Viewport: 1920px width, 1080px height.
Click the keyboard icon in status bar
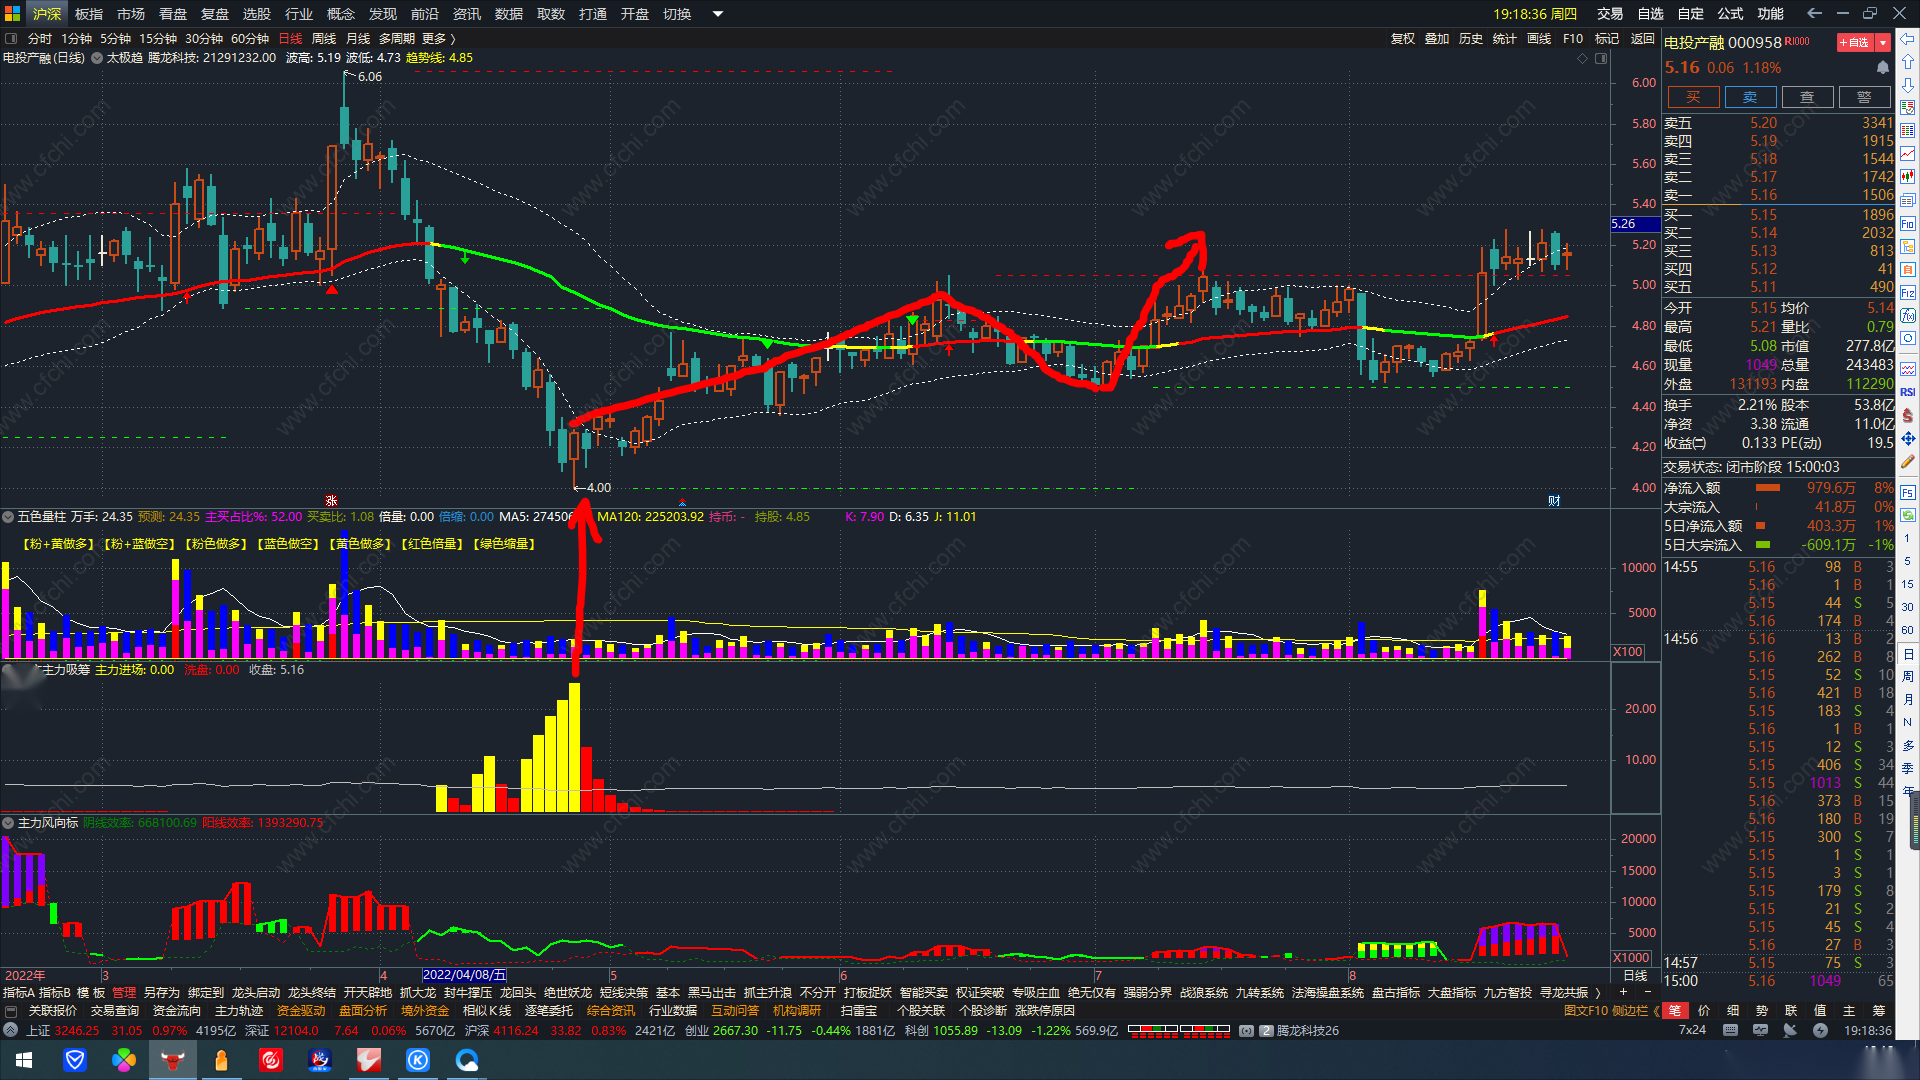[1730, 1030]
